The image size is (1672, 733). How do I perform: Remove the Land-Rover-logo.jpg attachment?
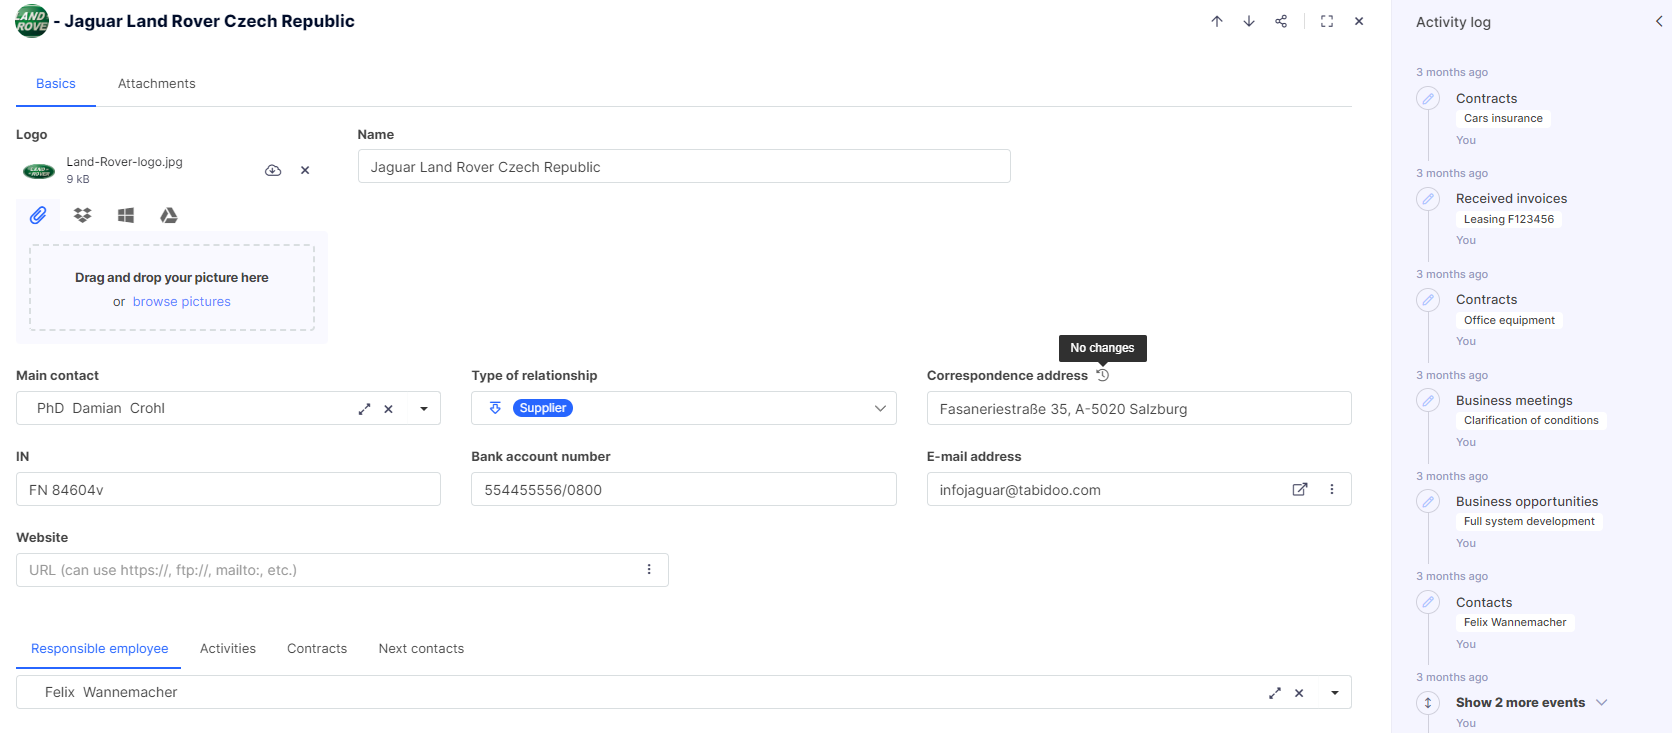click(x=305, y=170)
